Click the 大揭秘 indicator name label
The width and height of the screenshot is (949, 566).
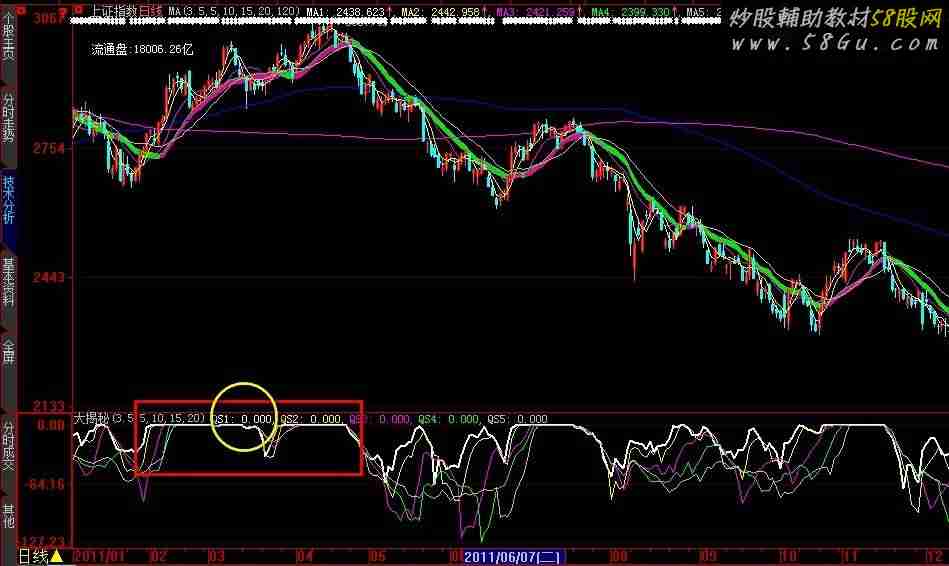(93, 418)
